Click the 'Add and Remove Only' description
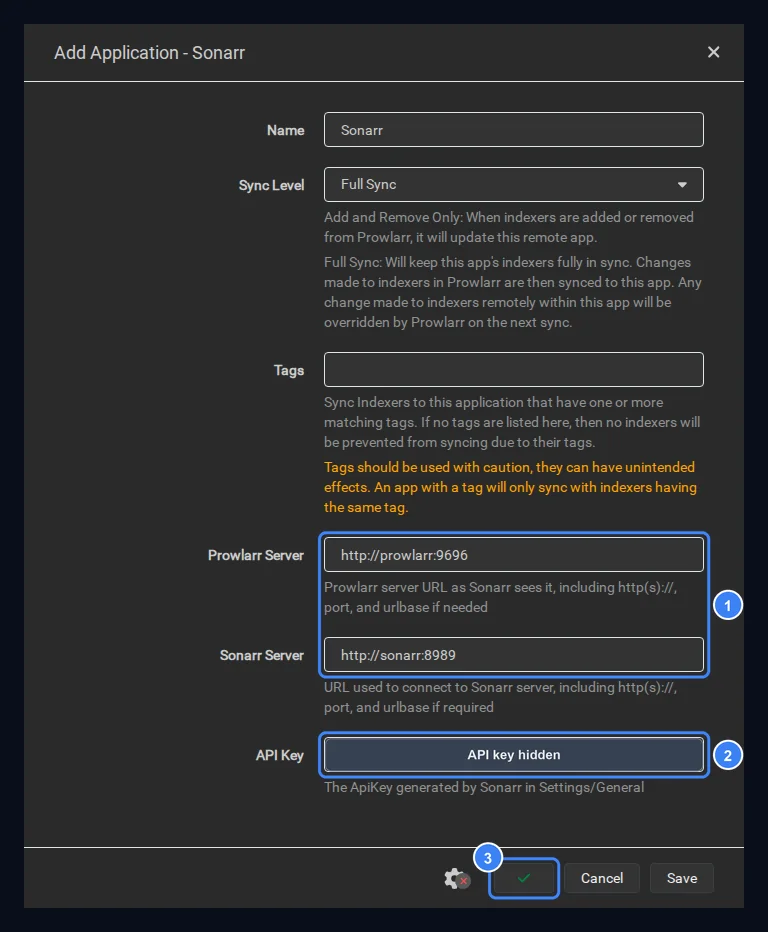 (509, 227)
